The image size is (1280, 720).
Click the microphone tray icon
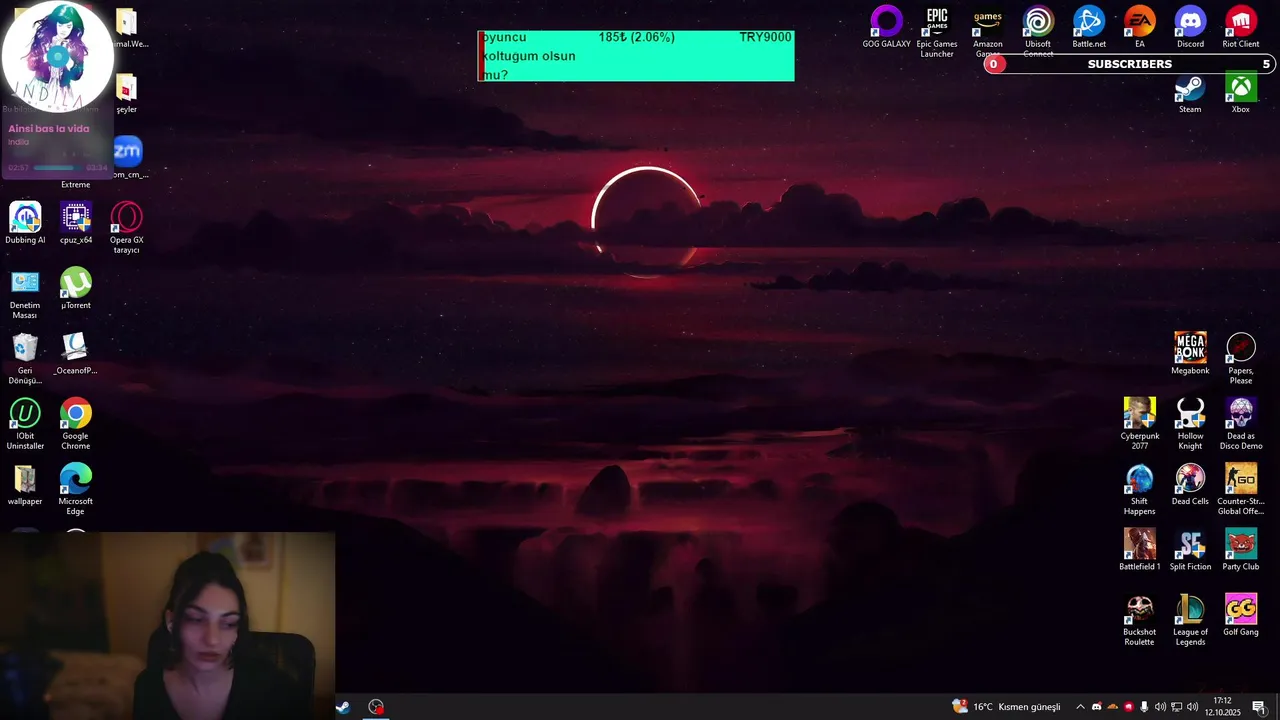1144,707
